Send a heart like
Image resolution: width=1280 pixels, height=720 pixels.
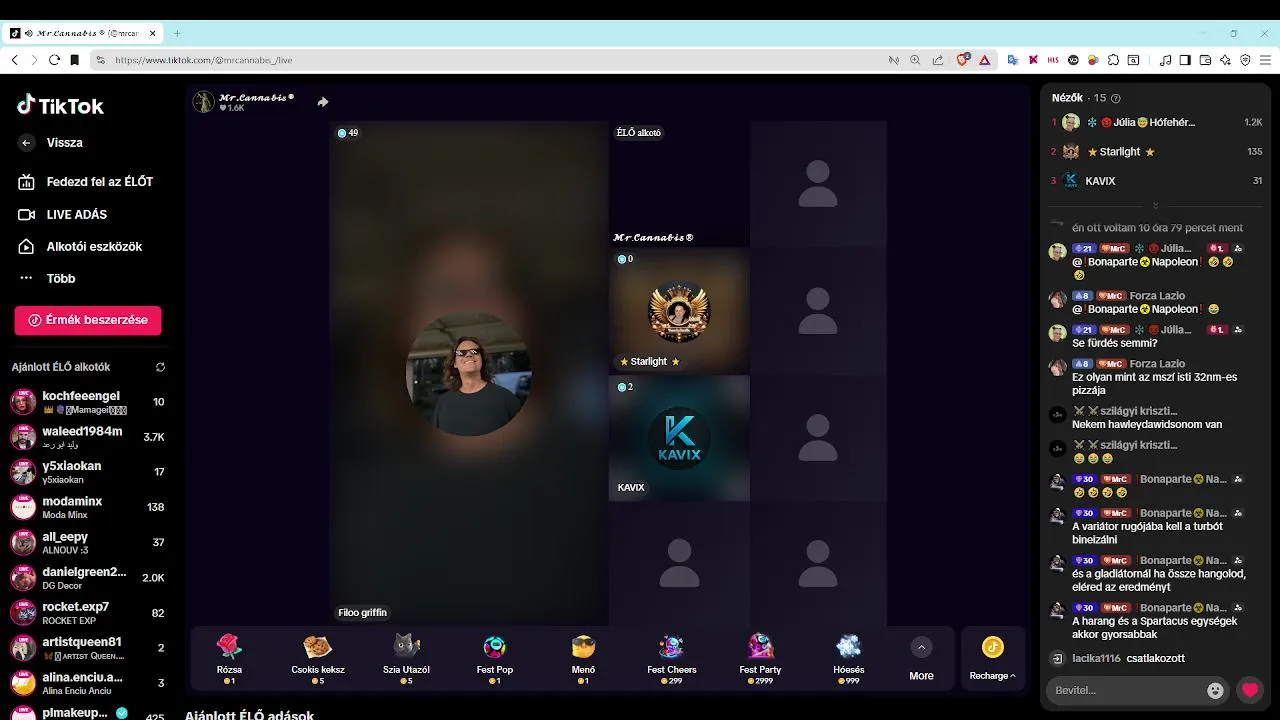coord(1249,690)
